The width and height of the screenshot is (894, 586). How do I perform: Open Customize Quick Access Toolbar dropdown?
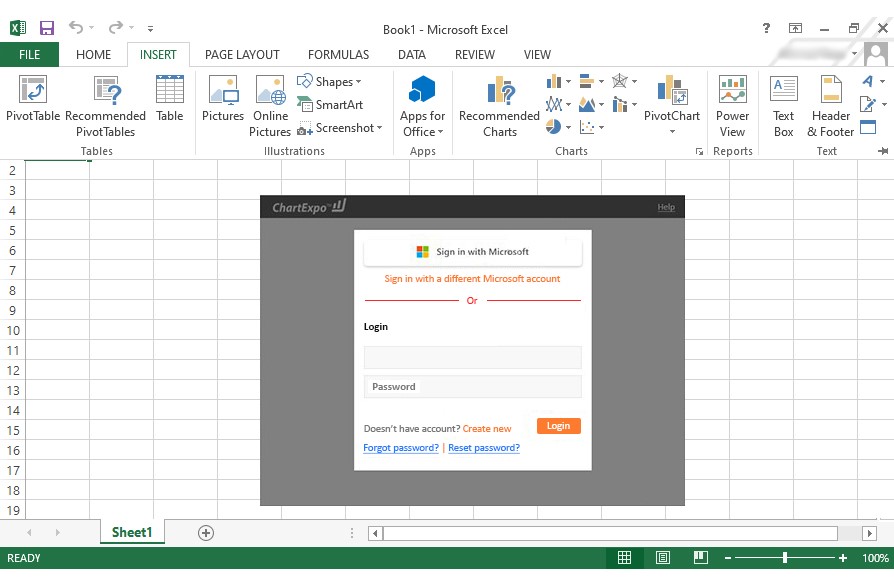(x=150, y=28)
